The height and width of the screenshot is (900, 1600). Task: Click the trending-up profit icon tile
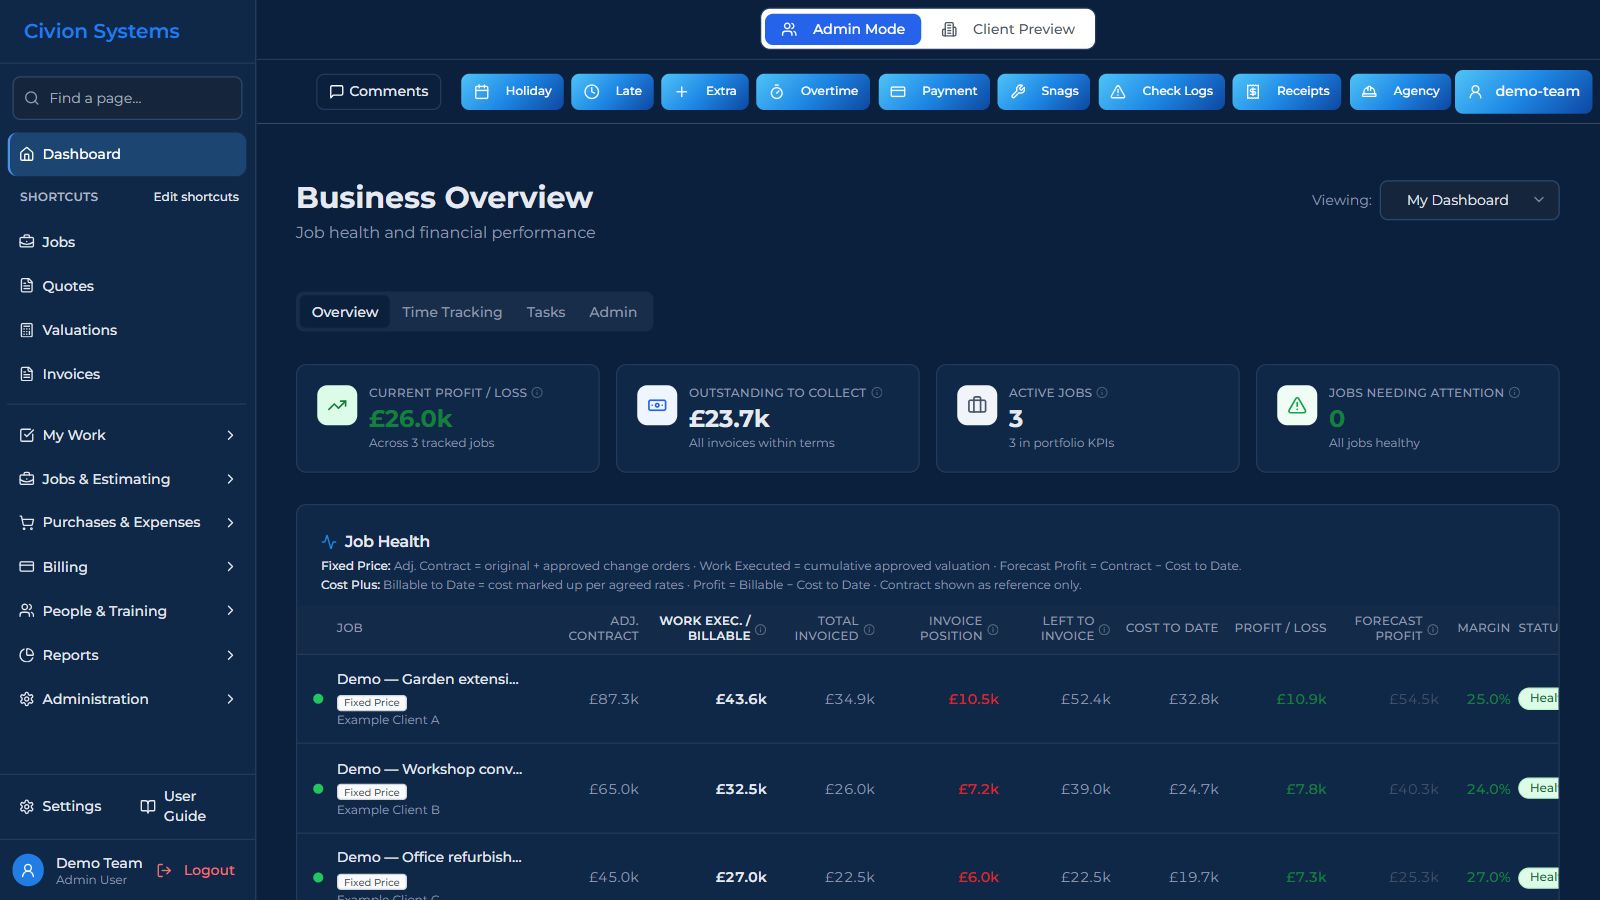click(x=337, y=405)
